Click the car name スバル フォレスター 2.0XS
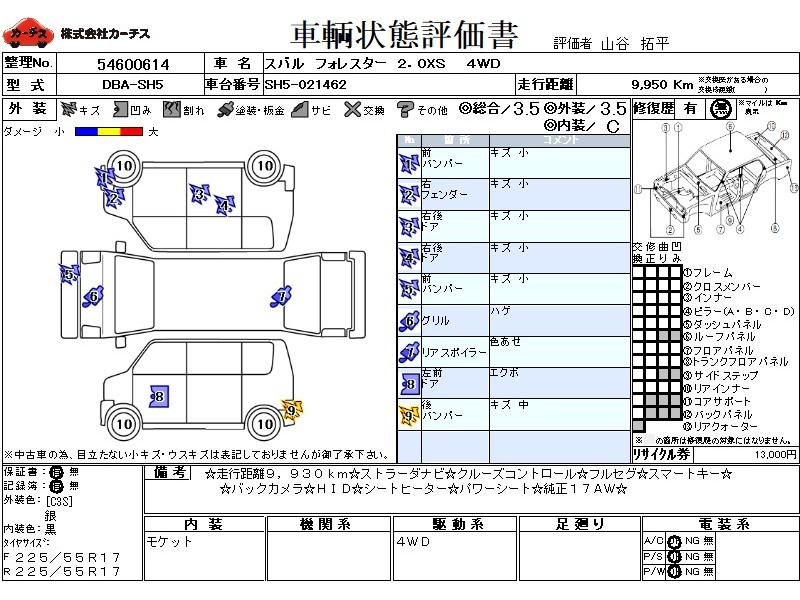This screenshot has height=600, width=800. point(355,64)
